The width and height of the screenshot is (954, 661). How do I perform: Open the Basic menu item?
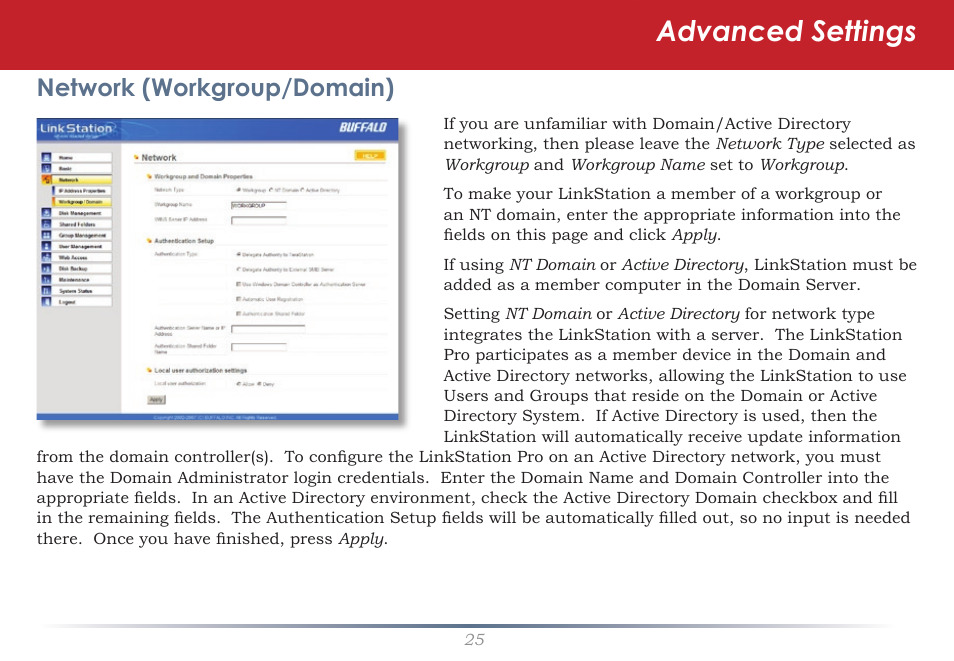pyautogui.click(x=82, y=168)
